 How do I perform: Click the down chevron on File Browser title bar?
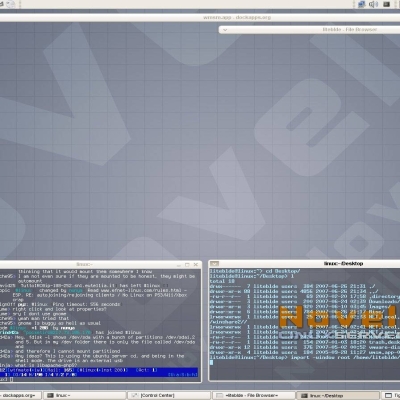[225, 30]
